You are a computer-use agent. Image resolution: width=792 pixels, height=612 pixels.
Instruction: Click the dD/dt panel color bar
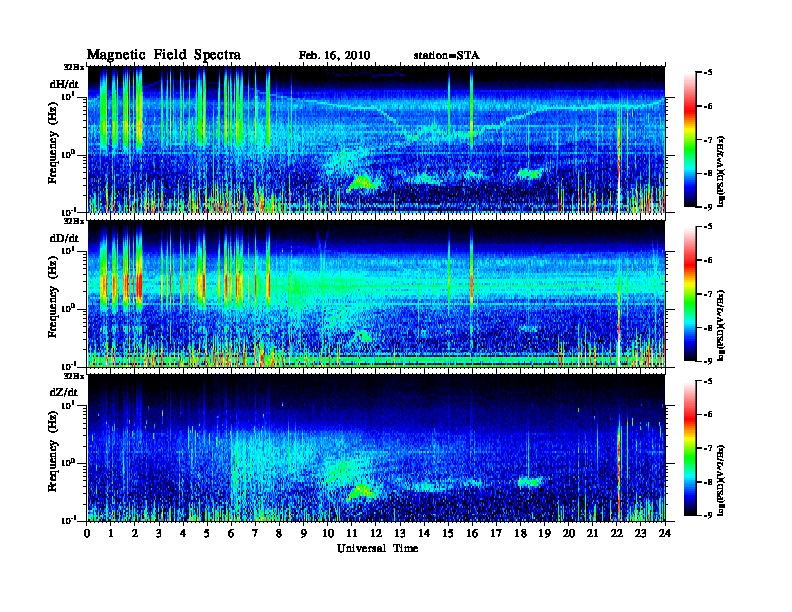690,294
